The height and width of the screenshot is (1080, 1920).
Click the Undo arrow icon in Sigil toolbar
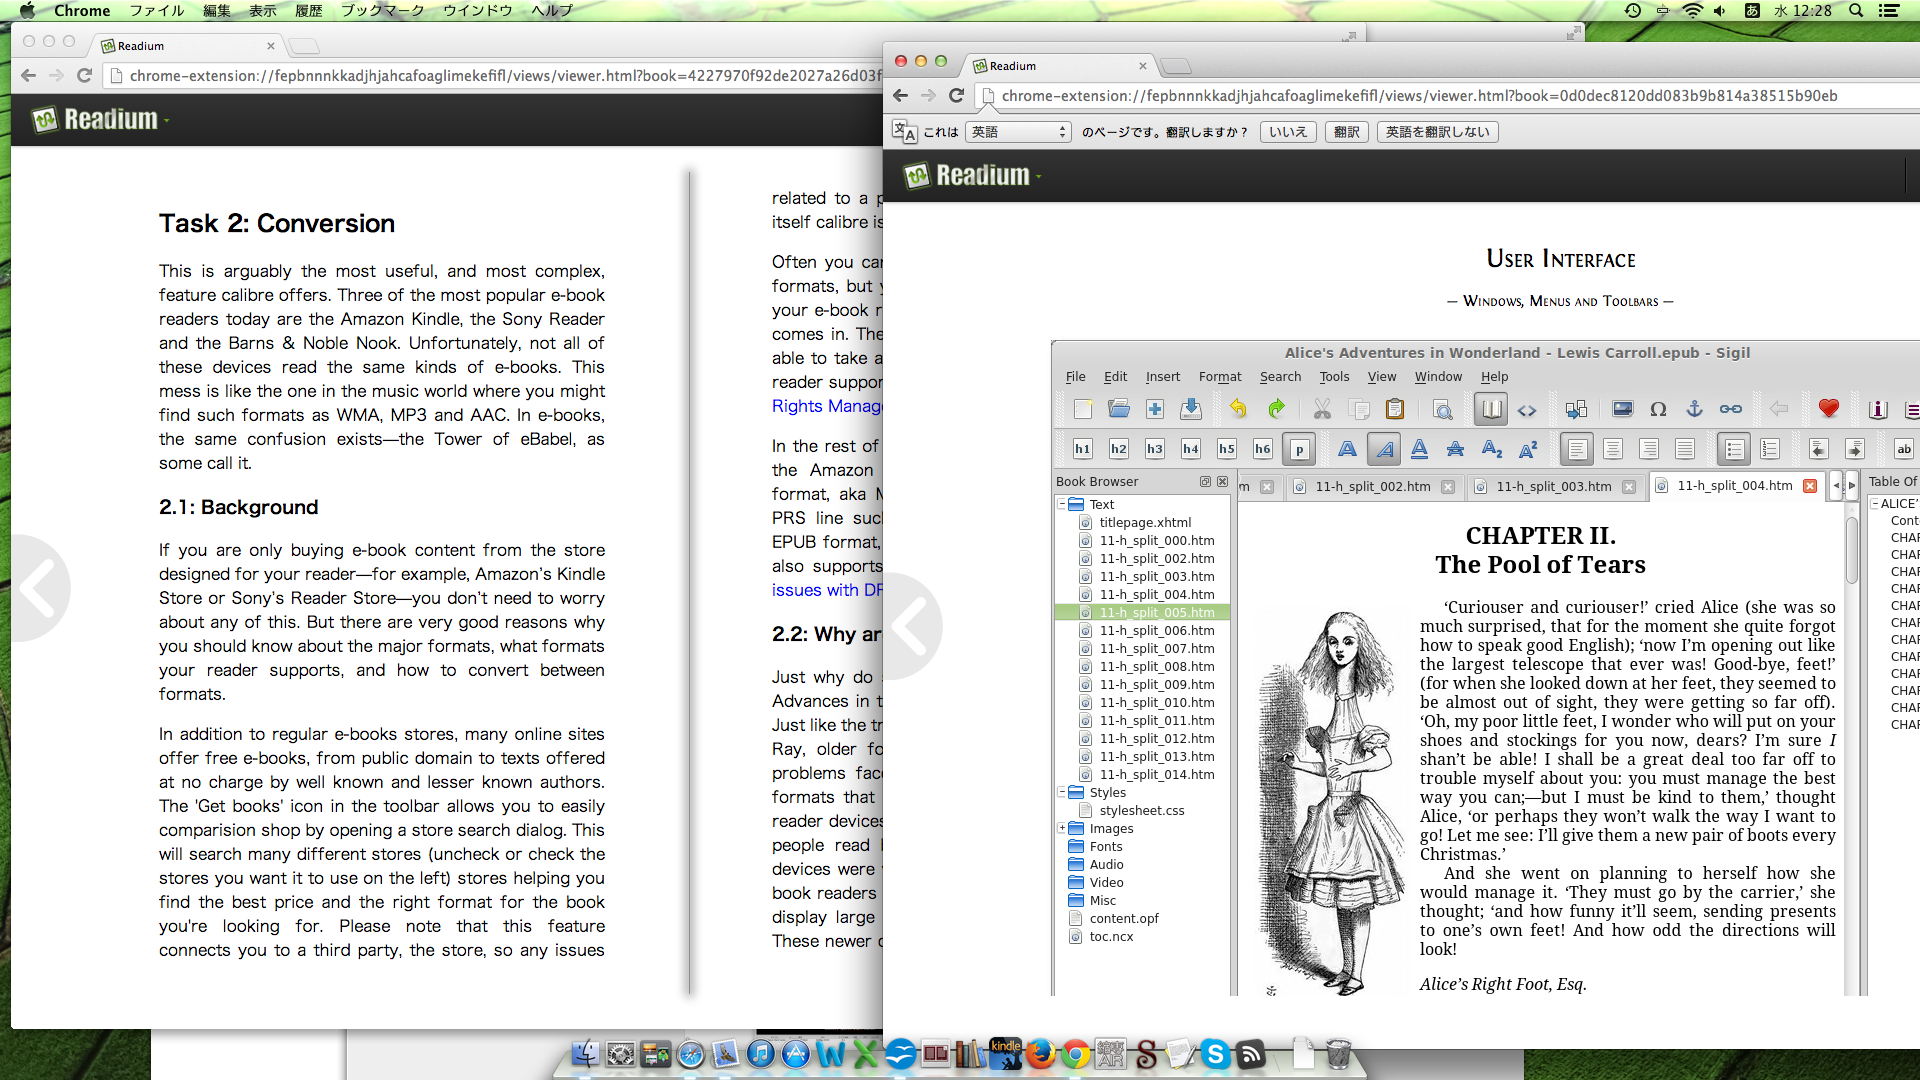[x=1236, y=409]
